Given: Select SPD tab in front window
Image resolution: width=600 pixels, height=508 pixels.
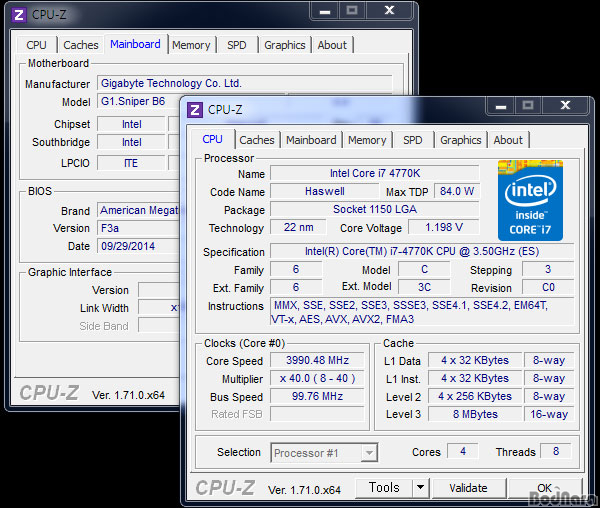Looking at the screenshot, I should coord(412,140).
